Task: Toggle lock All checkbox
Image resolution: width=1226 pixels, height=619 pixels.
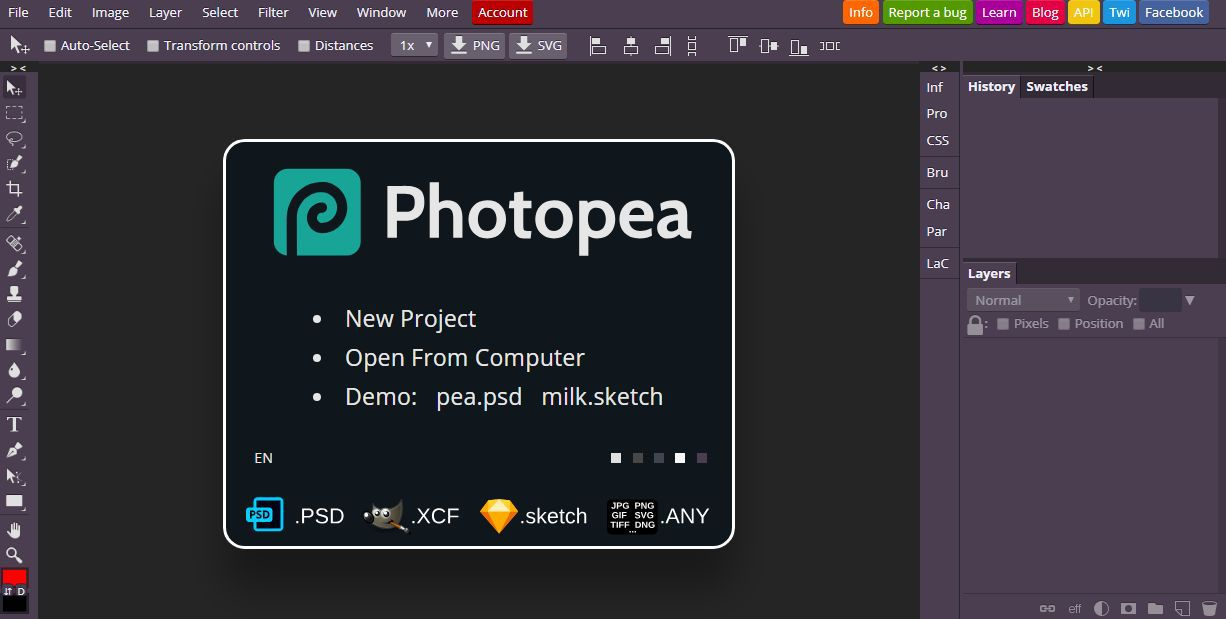Action: click(x=1139, y=324)
